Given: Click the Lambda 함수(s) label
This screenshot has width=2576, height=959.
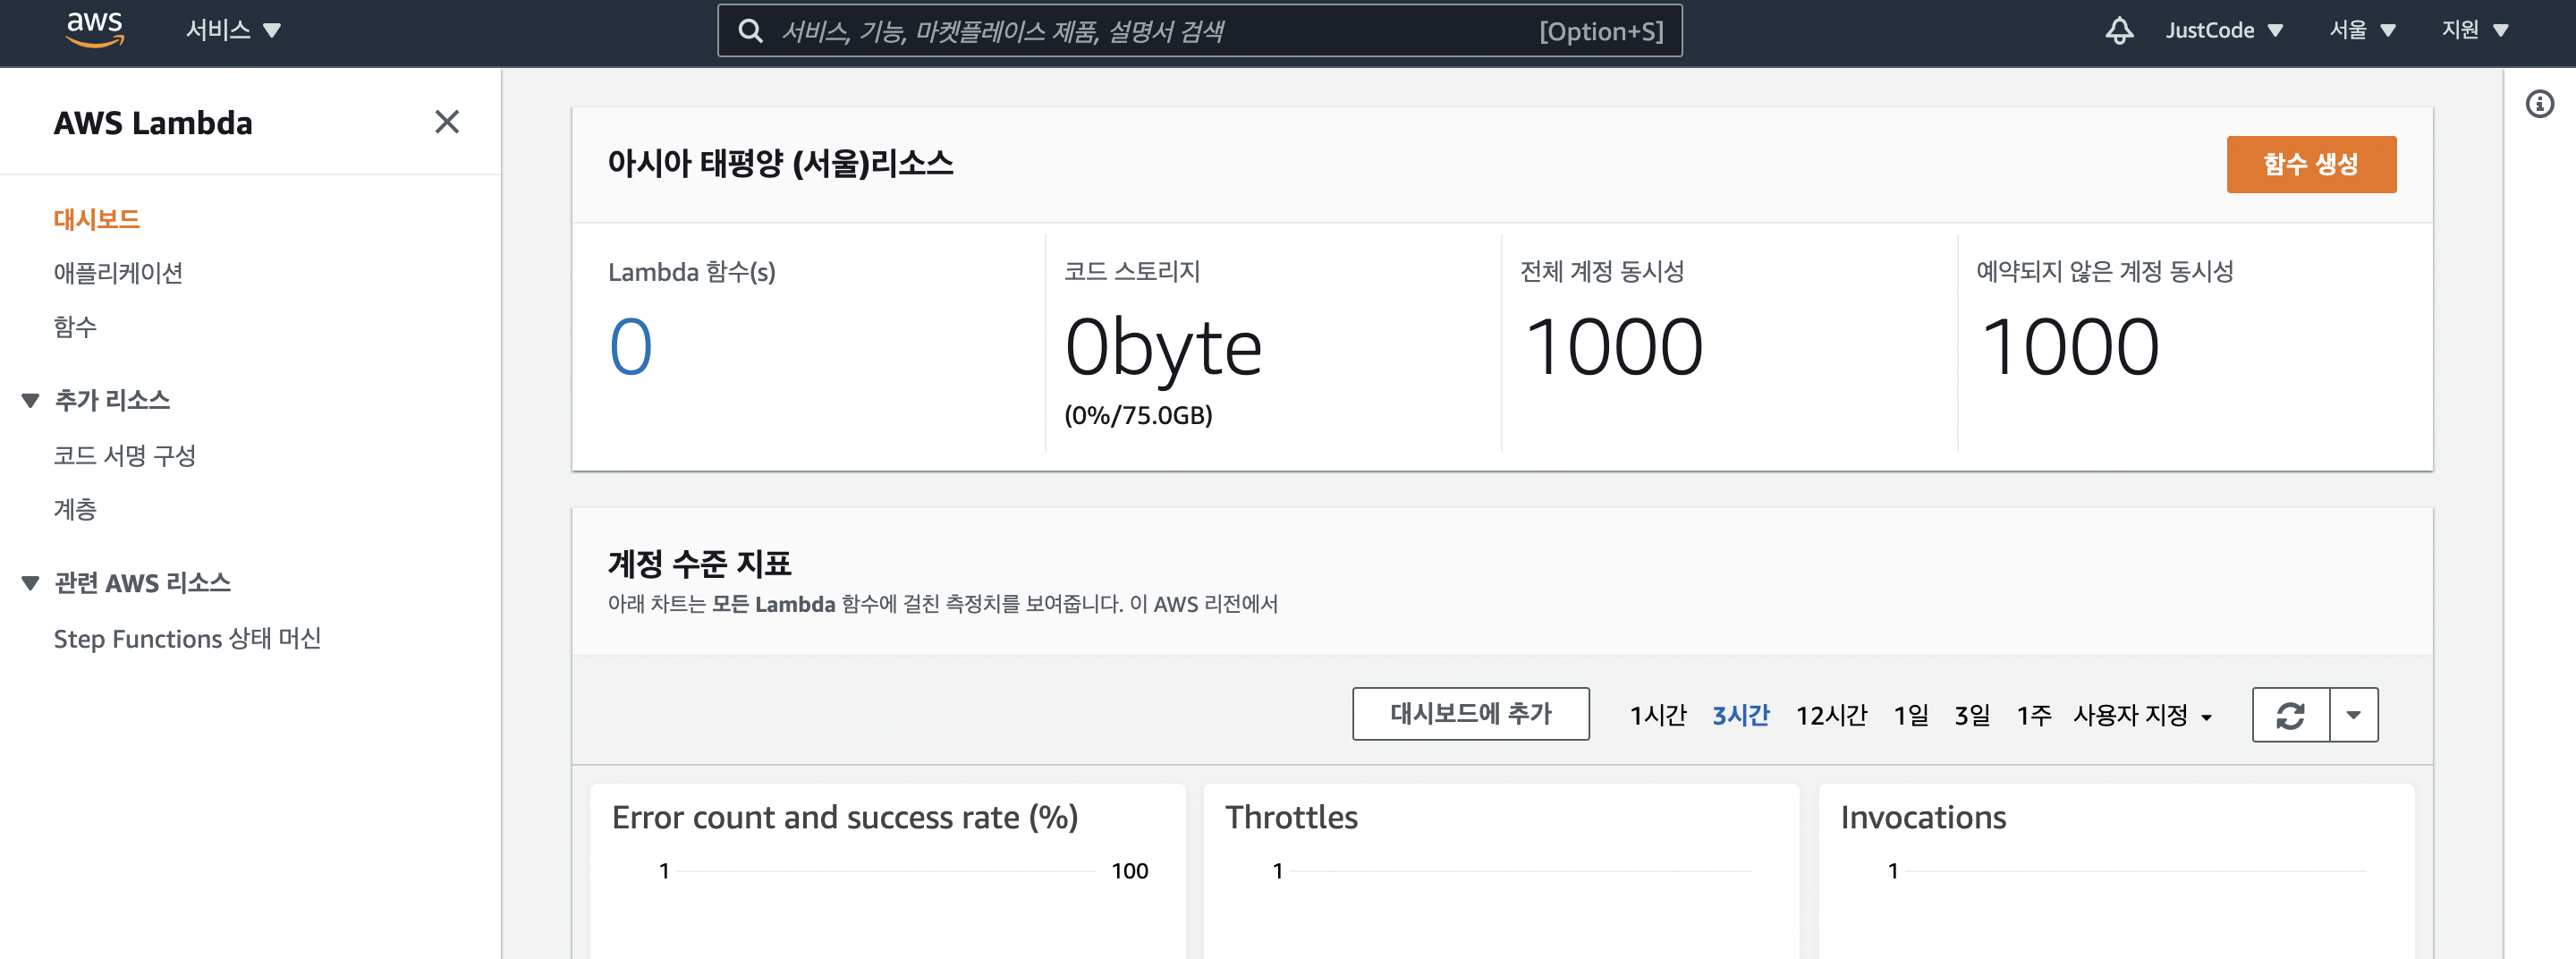Looking at the screenshot, I should [691, 271].
